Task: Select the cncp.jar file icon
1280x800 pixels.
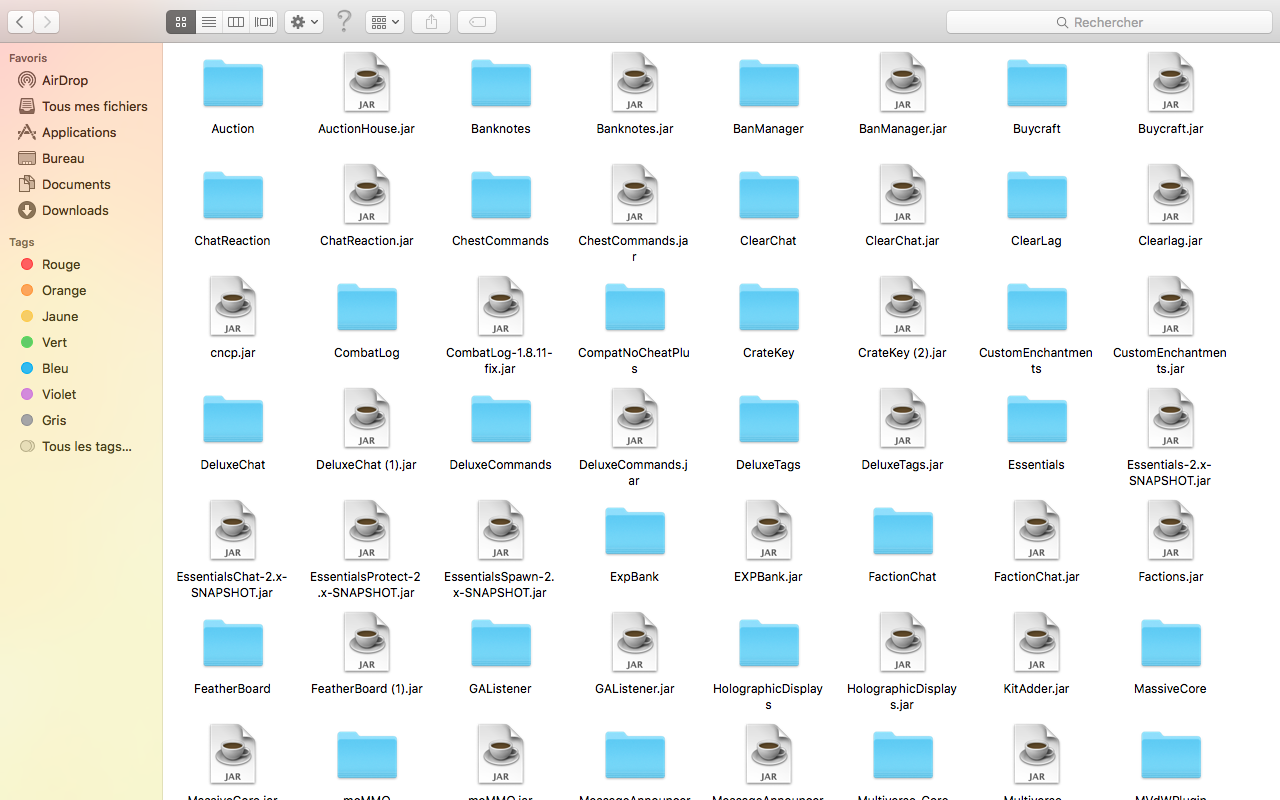Action: coord(233,306)
